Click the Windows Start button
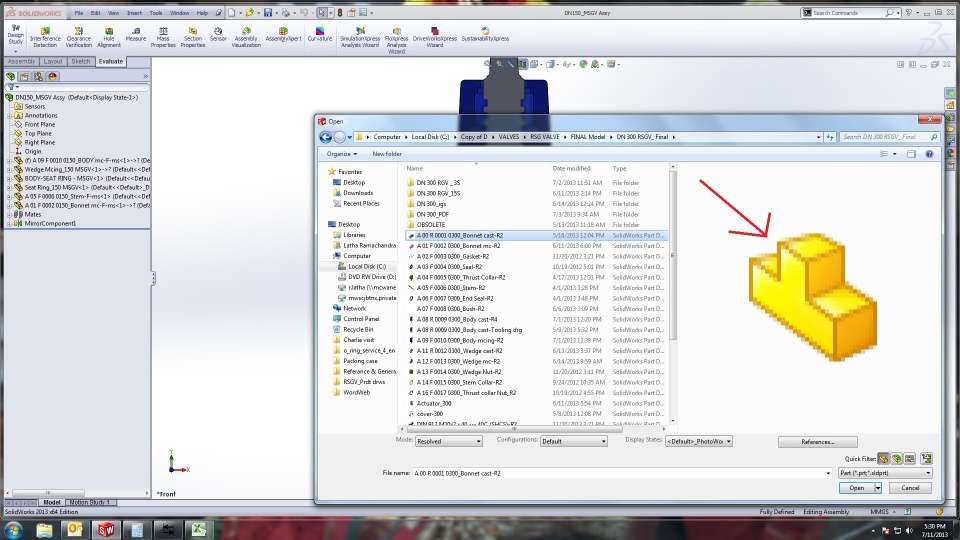This screenshot has width=960, height=540. (x=13, y=530)
